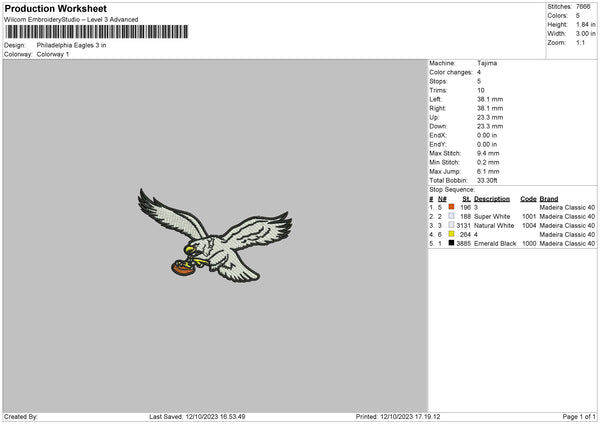The image size is (600, 424).
Task: Click the Max Jump value '6.1 mm'
Action: pyautogui.click(x=488, y=171)
